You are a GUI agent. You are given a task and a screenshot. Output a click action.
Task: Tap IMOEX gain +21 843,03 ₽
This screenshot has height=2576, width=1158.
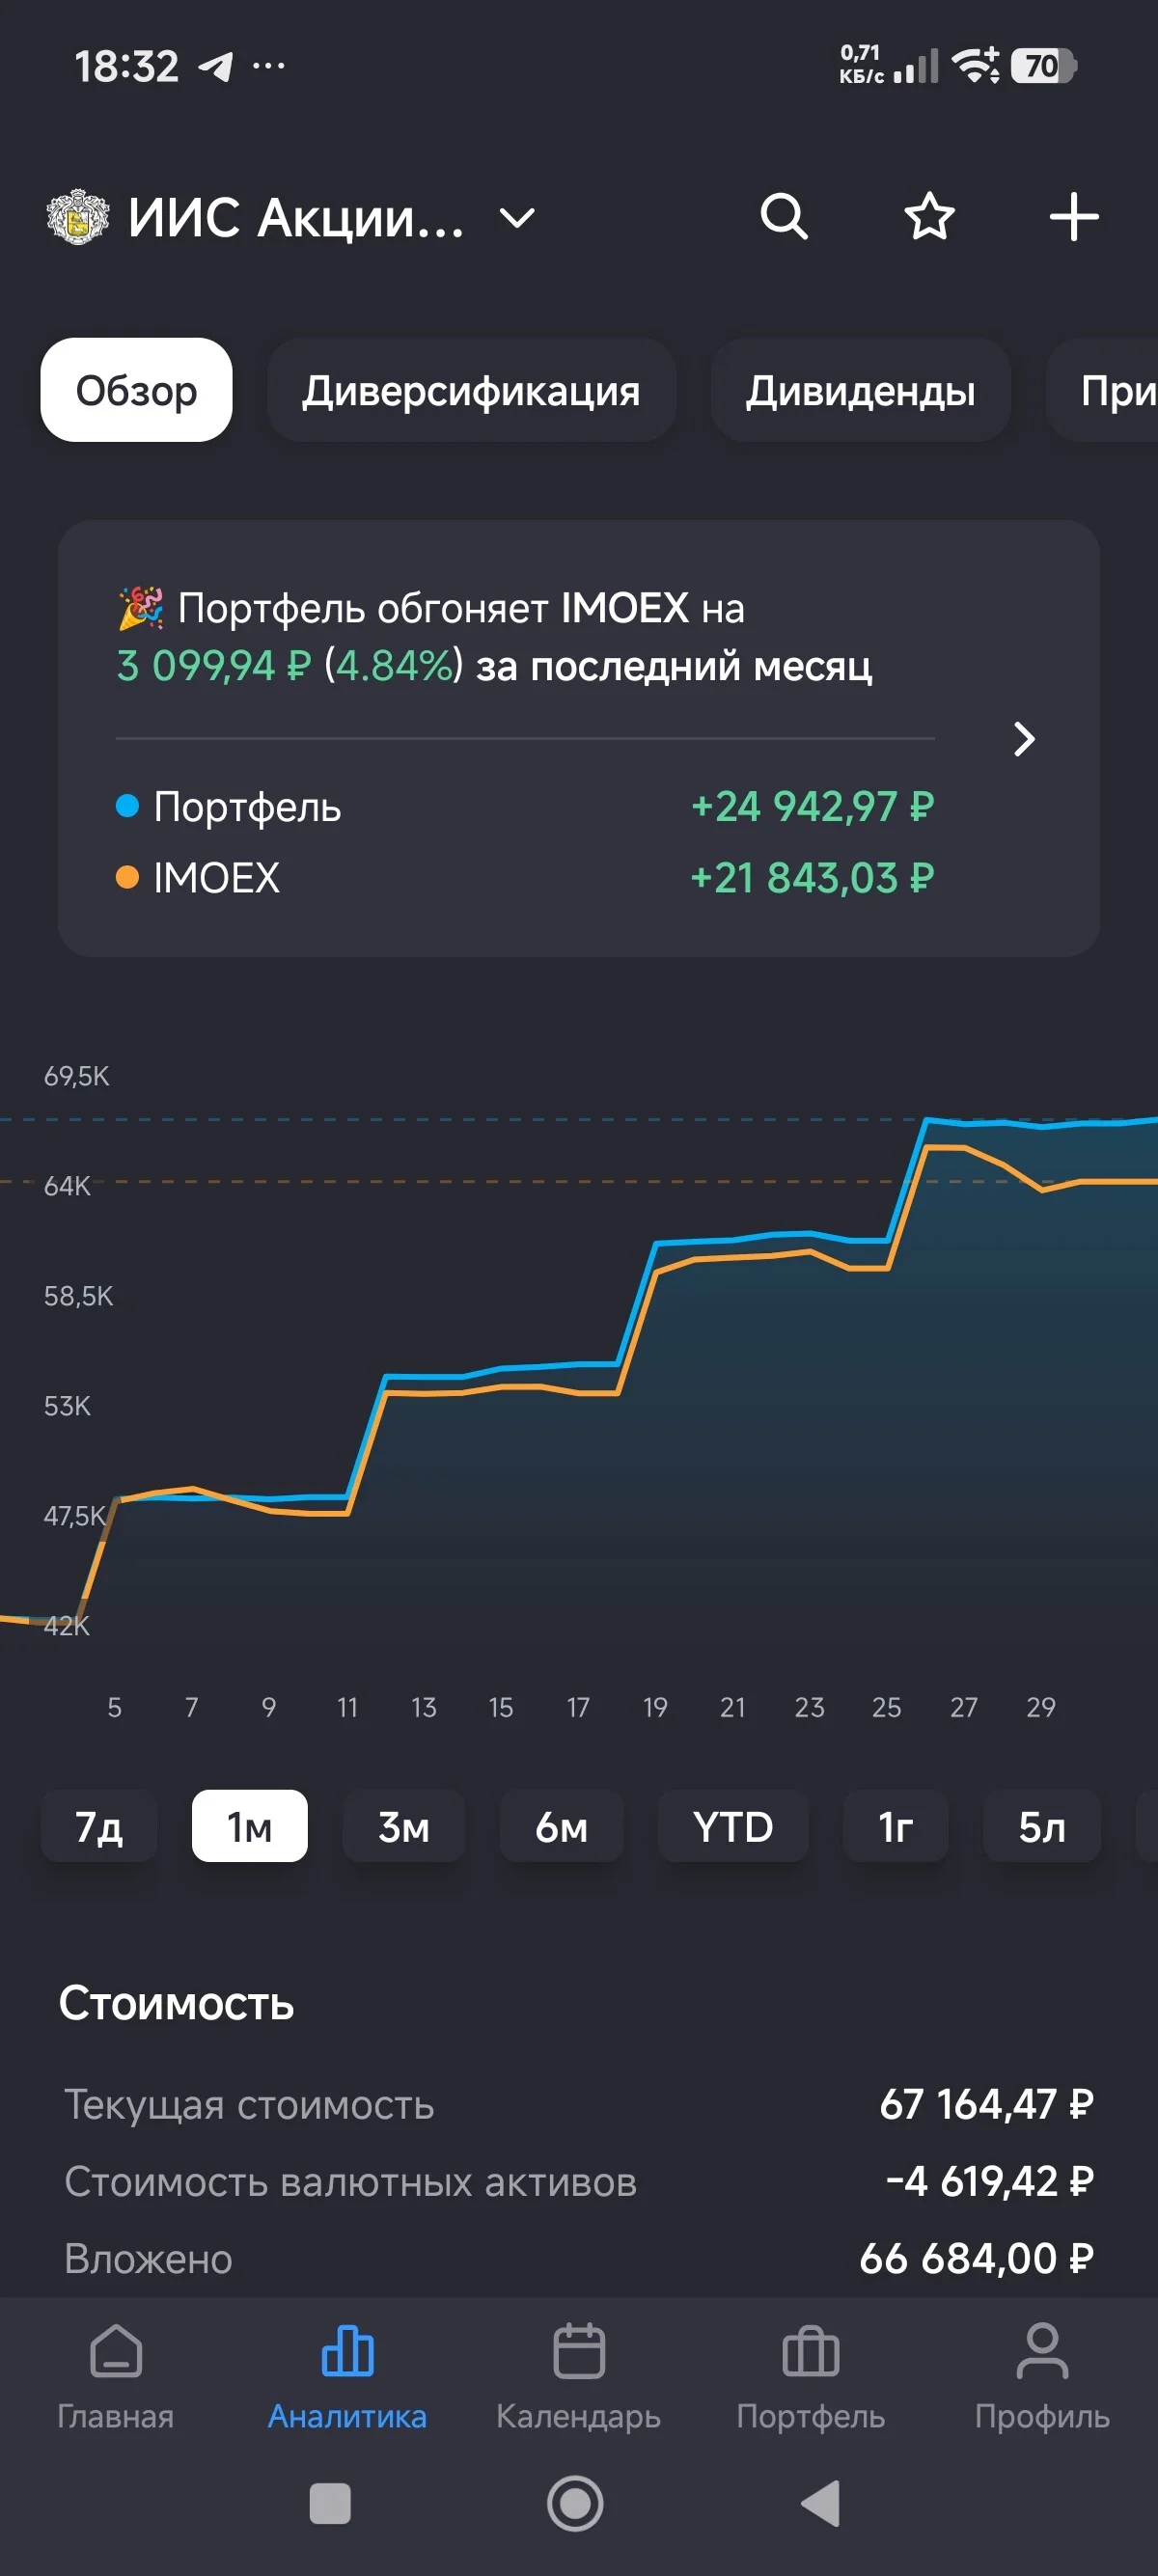(812, 877)
